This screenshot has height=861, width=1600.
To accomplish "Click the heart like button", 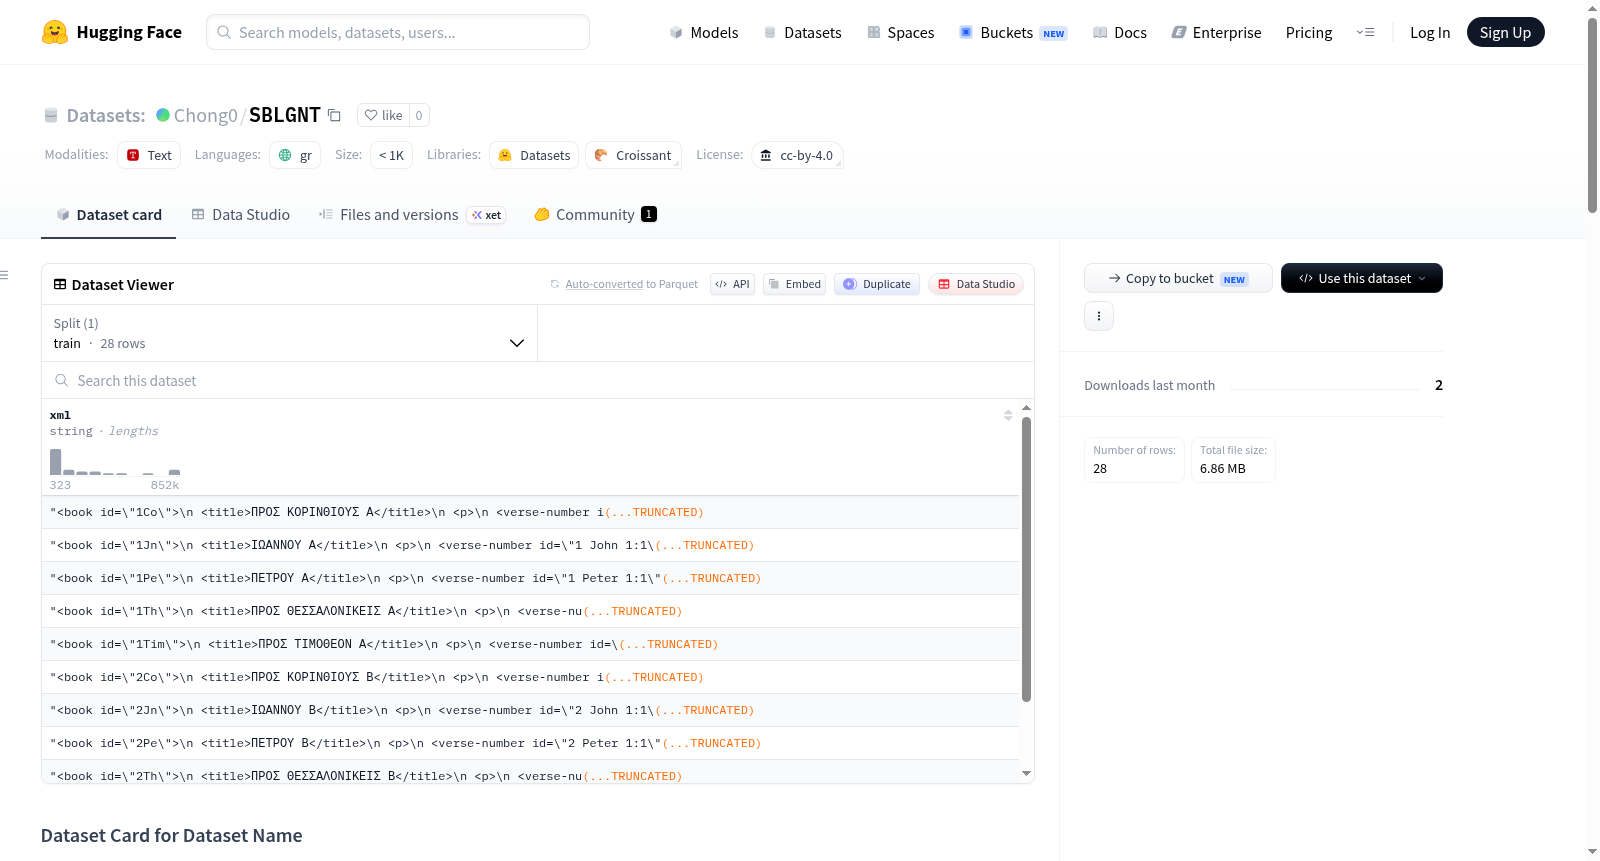I will pos(383,115).
